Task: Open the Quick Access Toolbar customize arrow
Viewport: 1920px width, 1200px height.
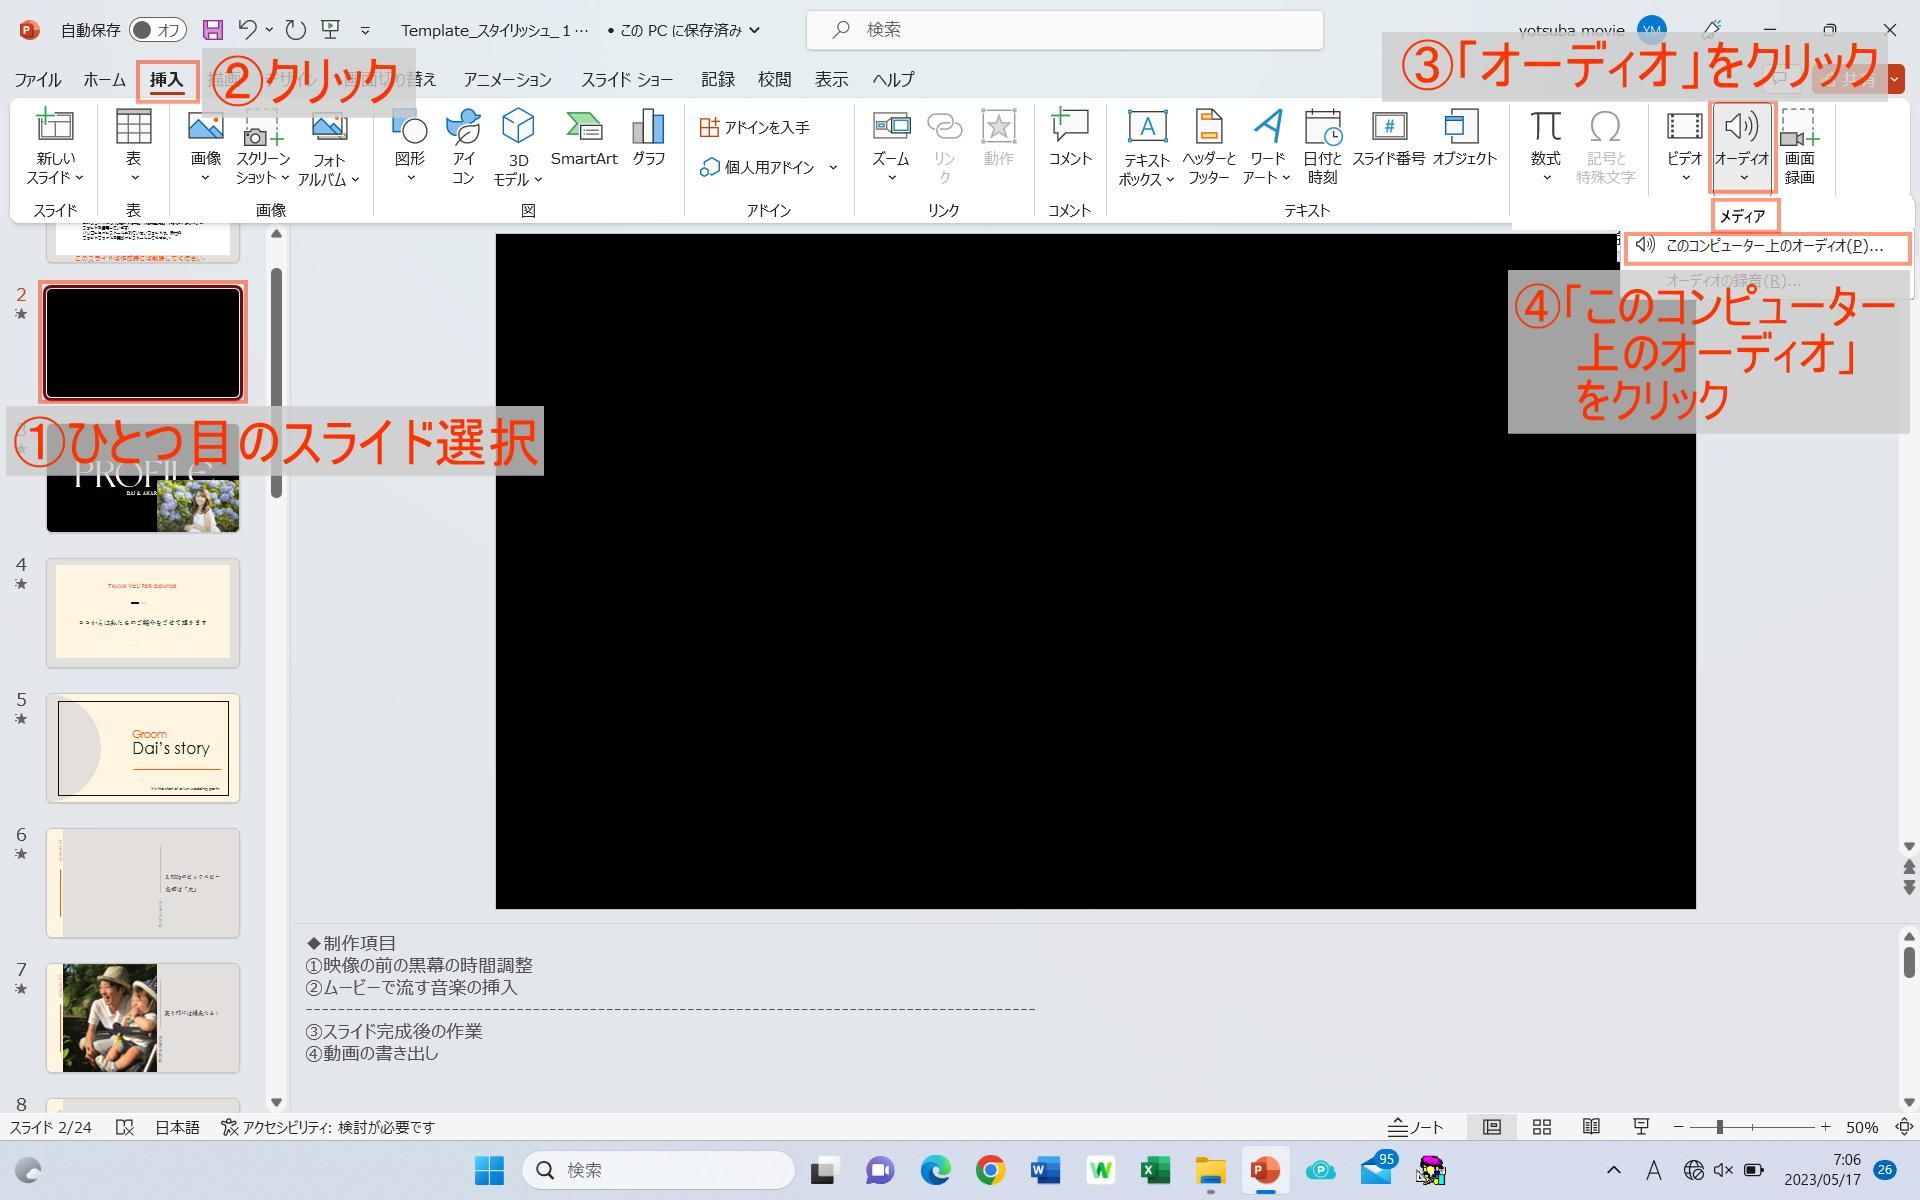Action: tap(365, 31)
